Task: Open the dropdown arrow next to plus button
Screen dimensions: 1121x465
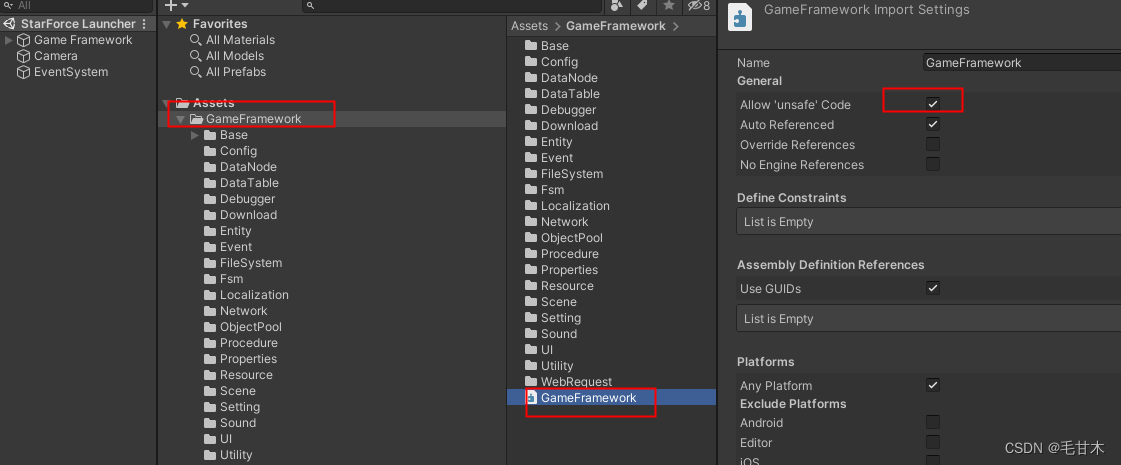Action: pyautogui.click(x=185, y=6)
